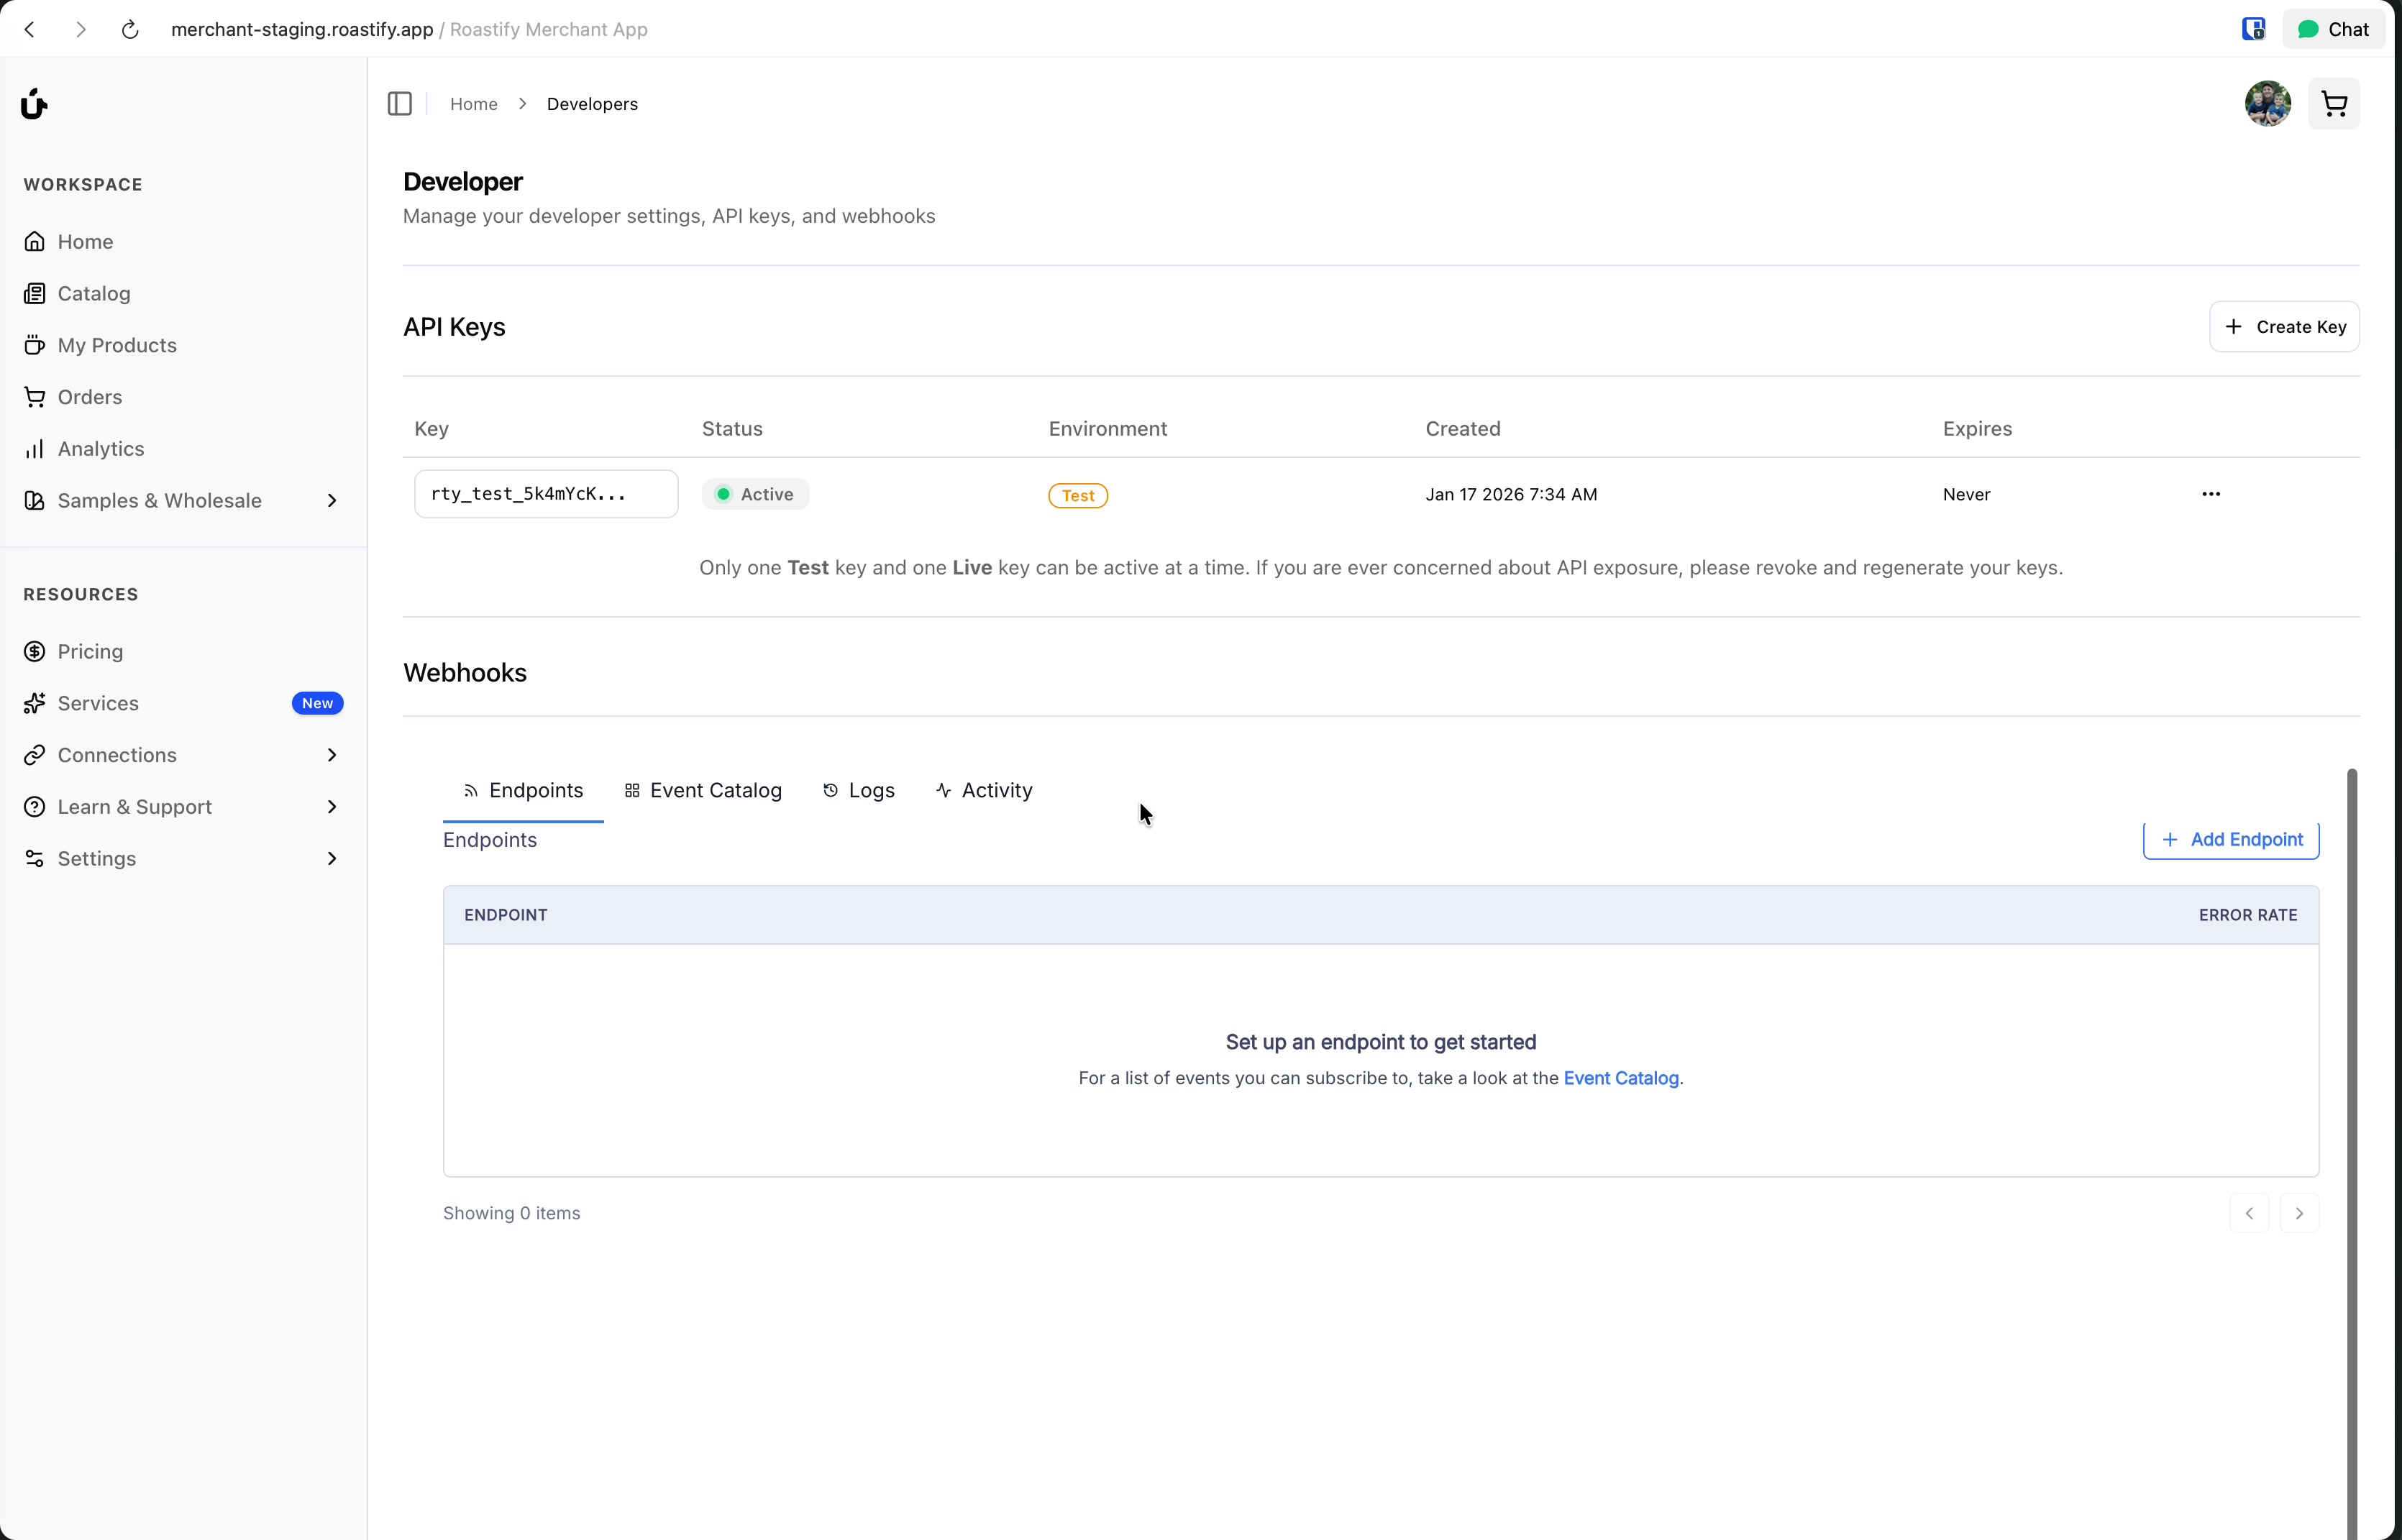Open the shopping cart icon

pos(2333,104)
